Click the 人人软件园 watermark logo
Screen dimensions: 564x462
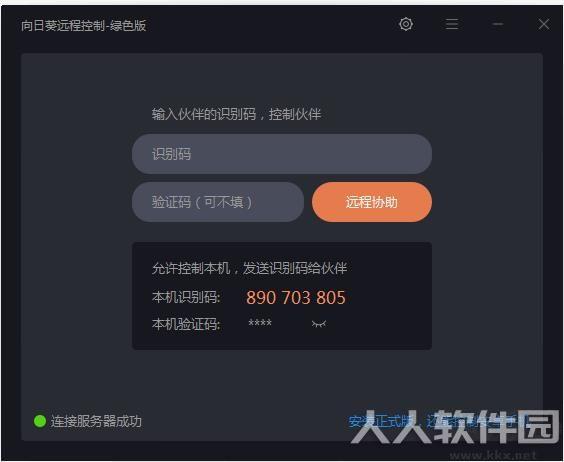click(454, 427)
